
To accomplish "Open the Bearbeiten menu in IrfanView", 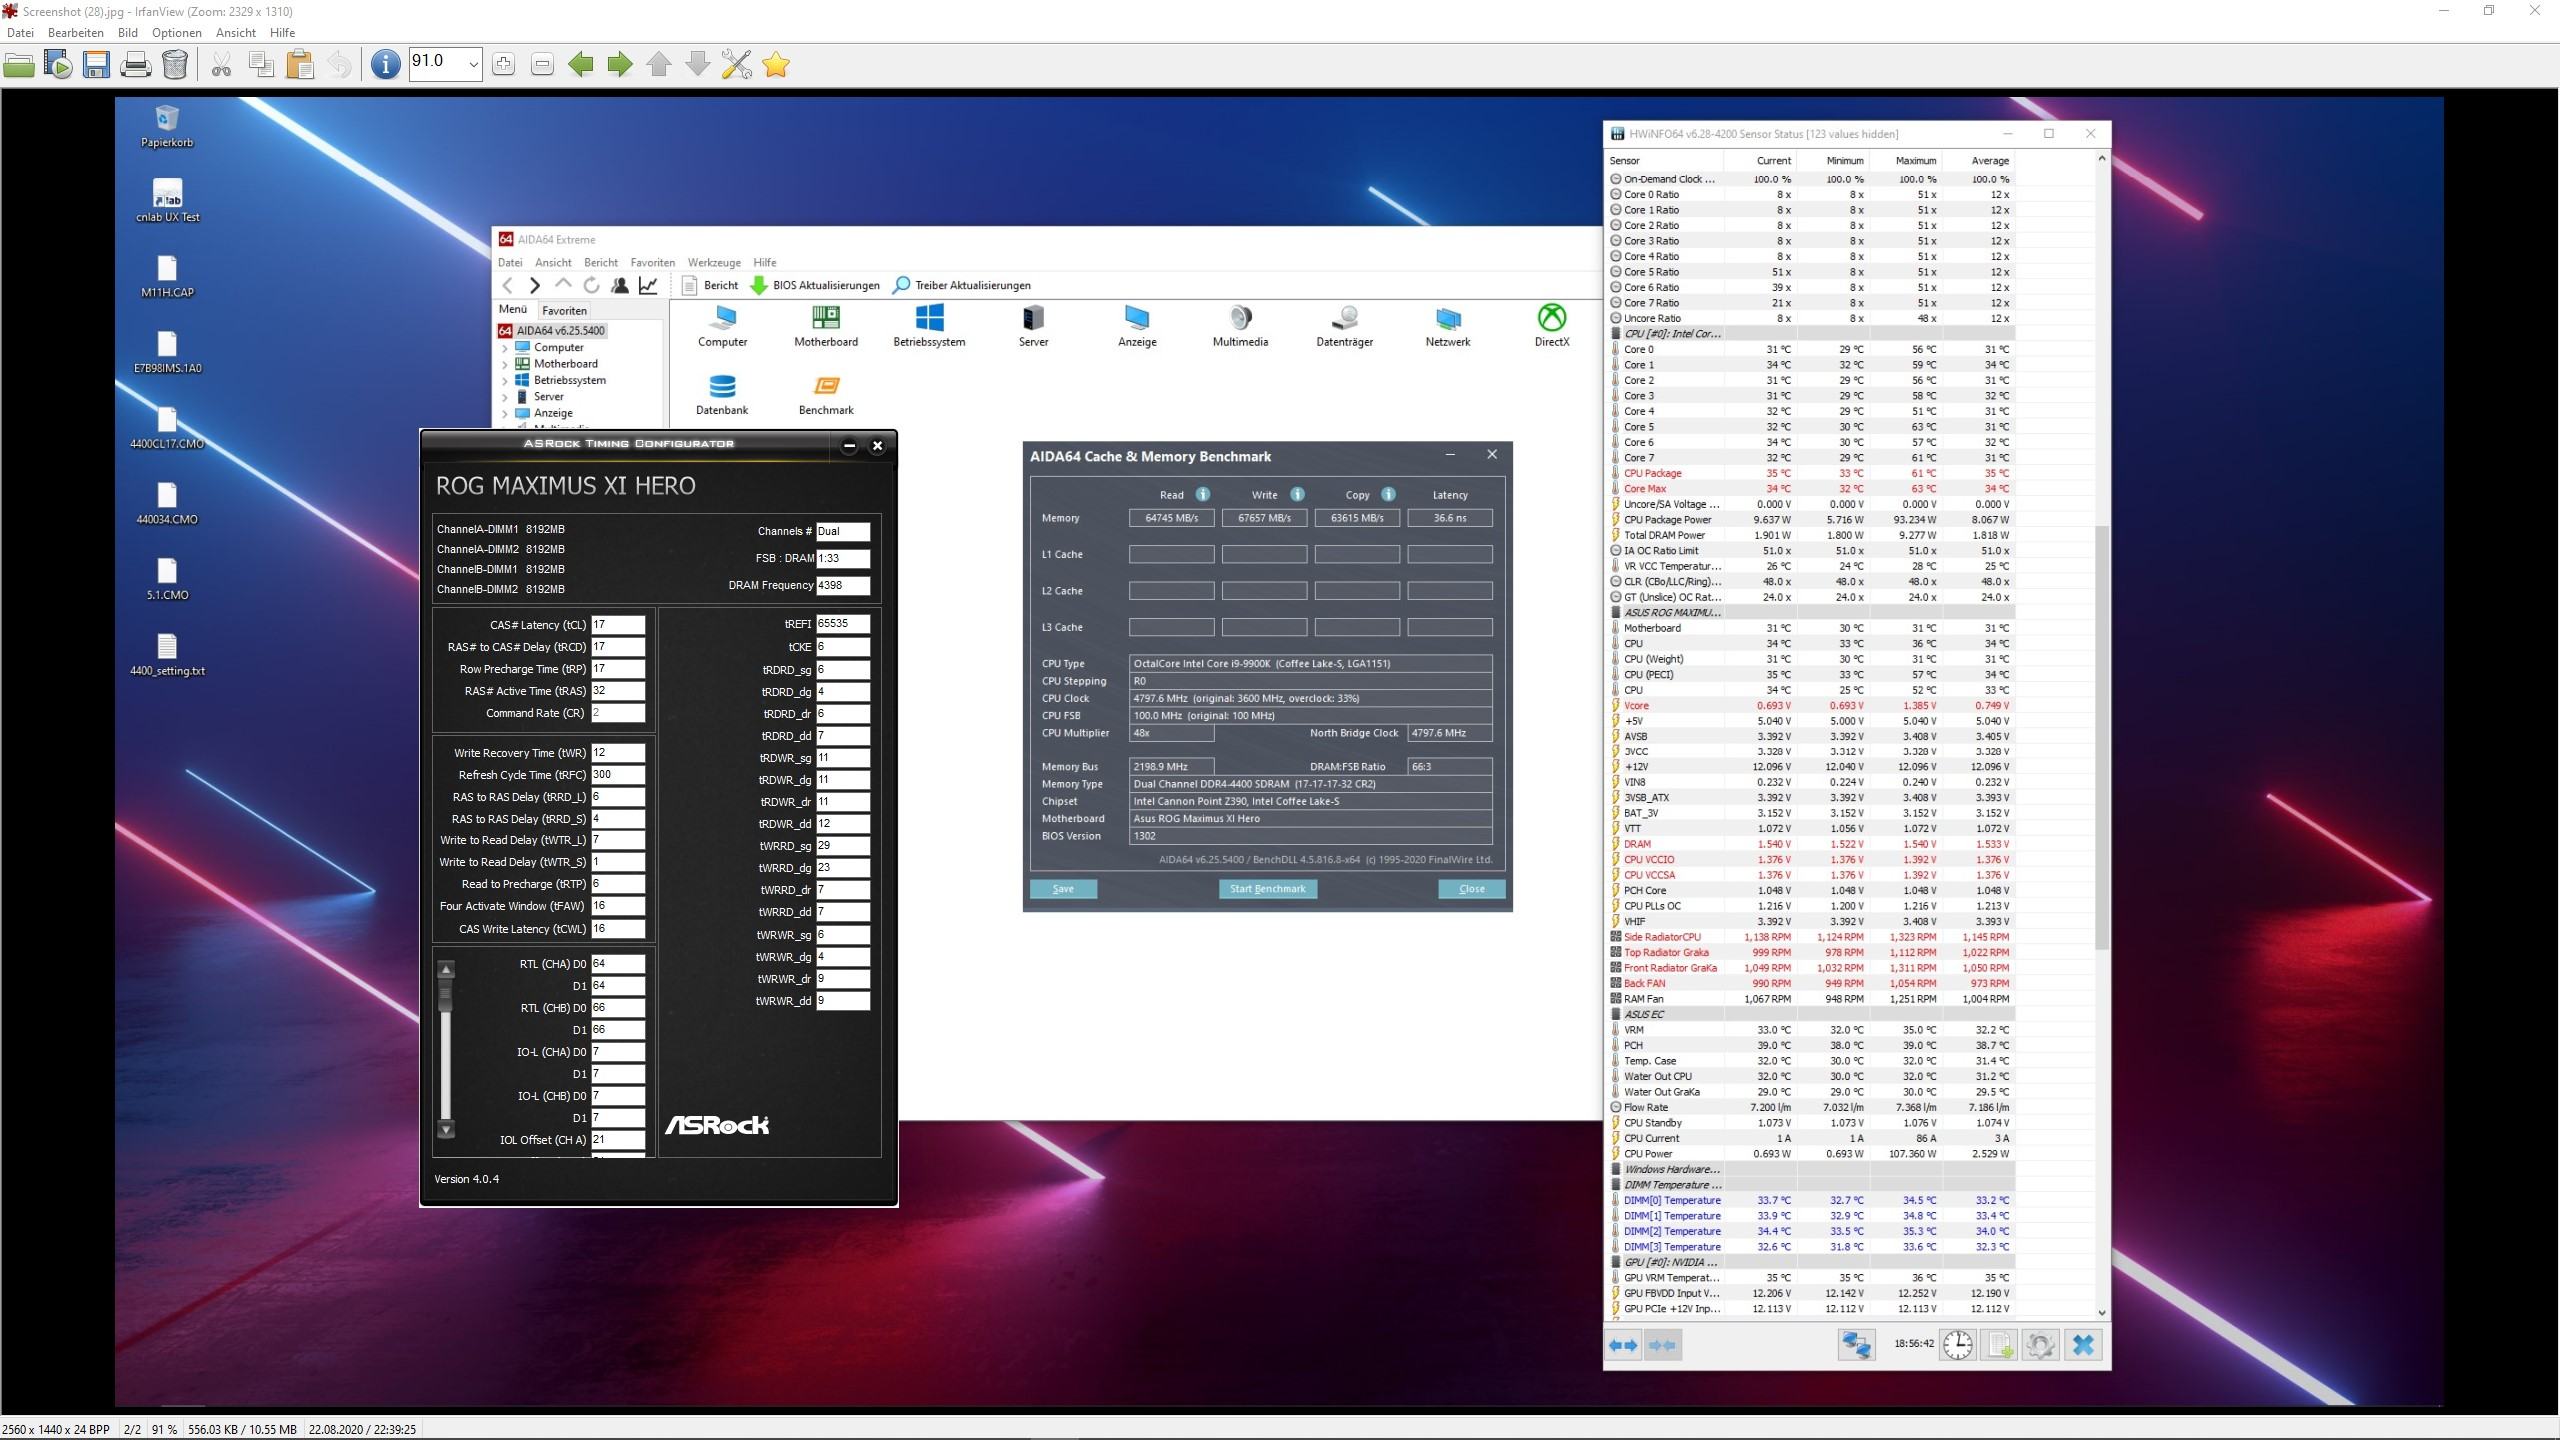I will (x=76, y=33).
